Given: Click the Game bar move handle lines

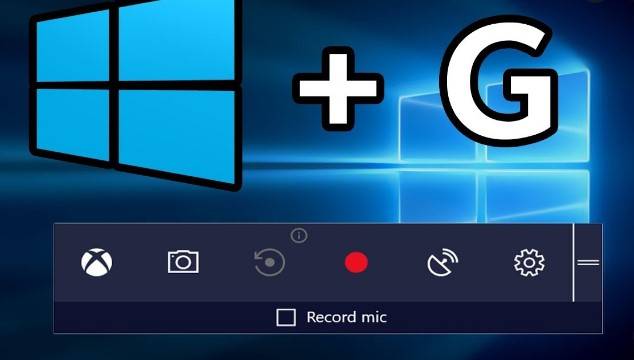Looking at the screenshot, I should [x=588, y=263].
